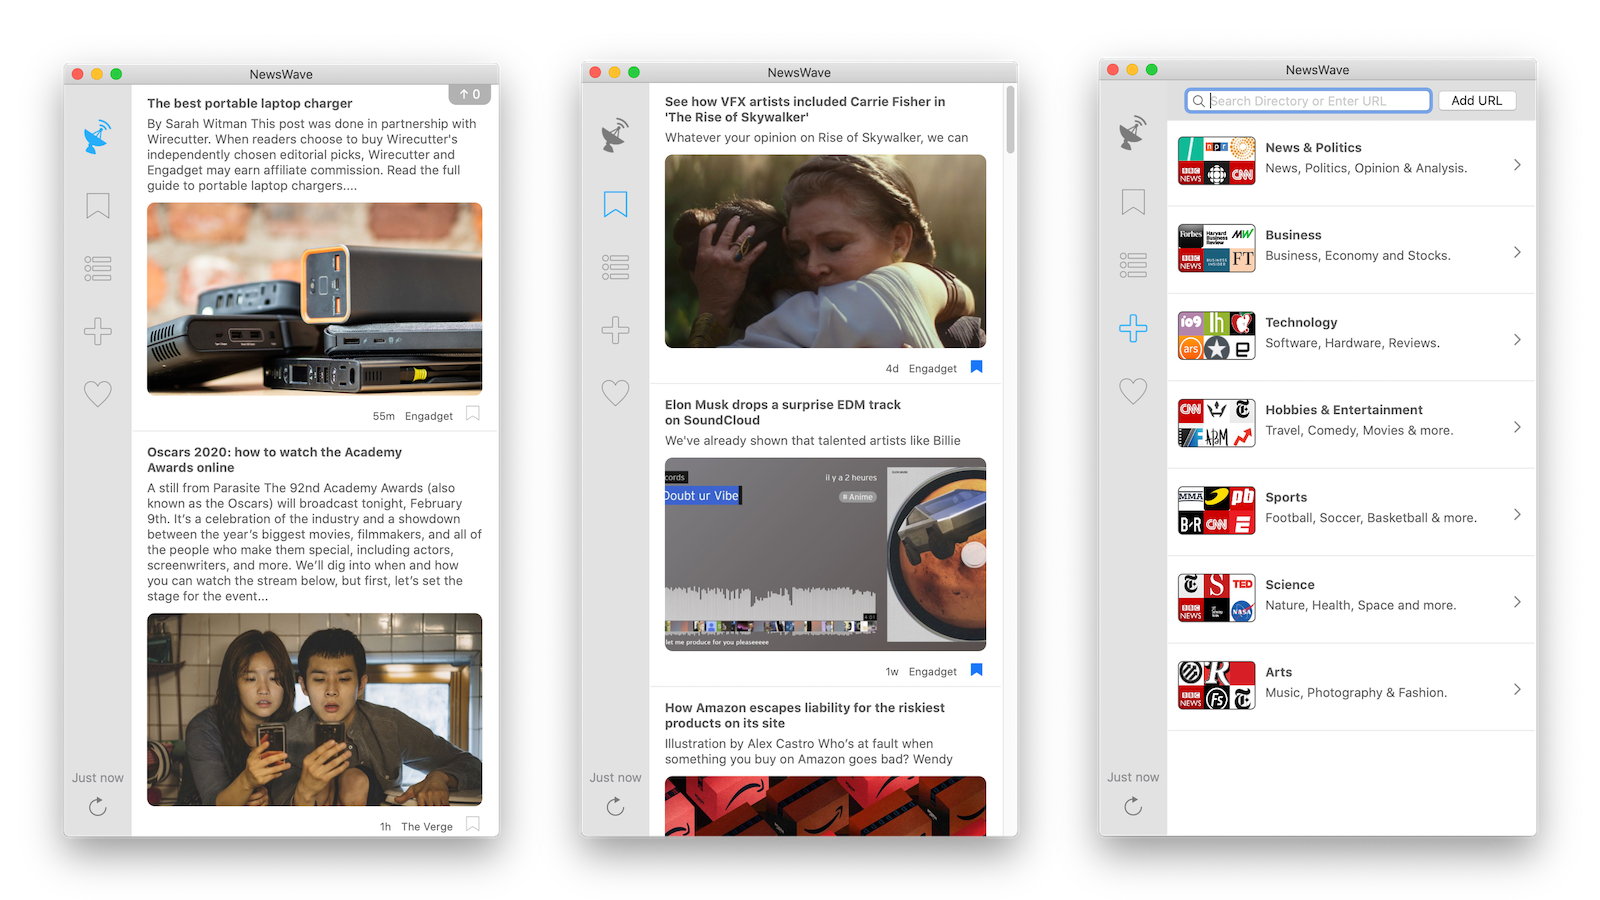Image resolution: width=1600 pixels, height=900 pixels.
Task: Click 'Just now' status in left window
Action: 97,778
